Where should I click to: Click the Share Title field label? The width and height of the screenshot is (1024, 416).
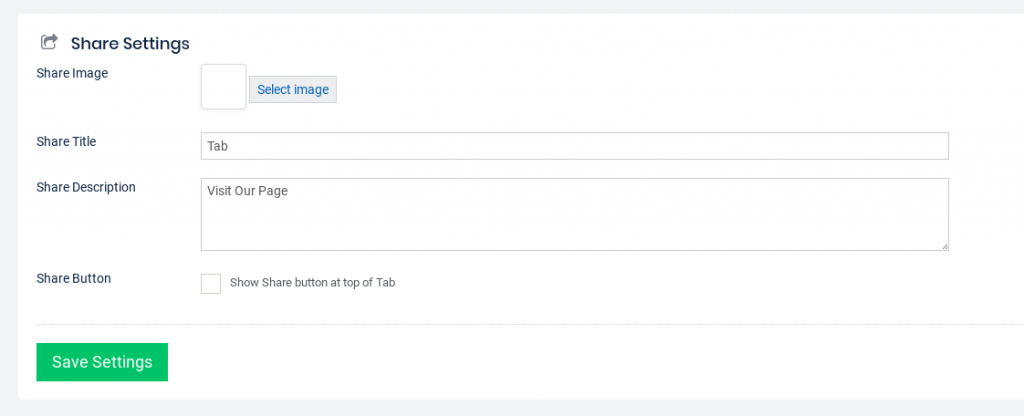click(x=66, y=141)
